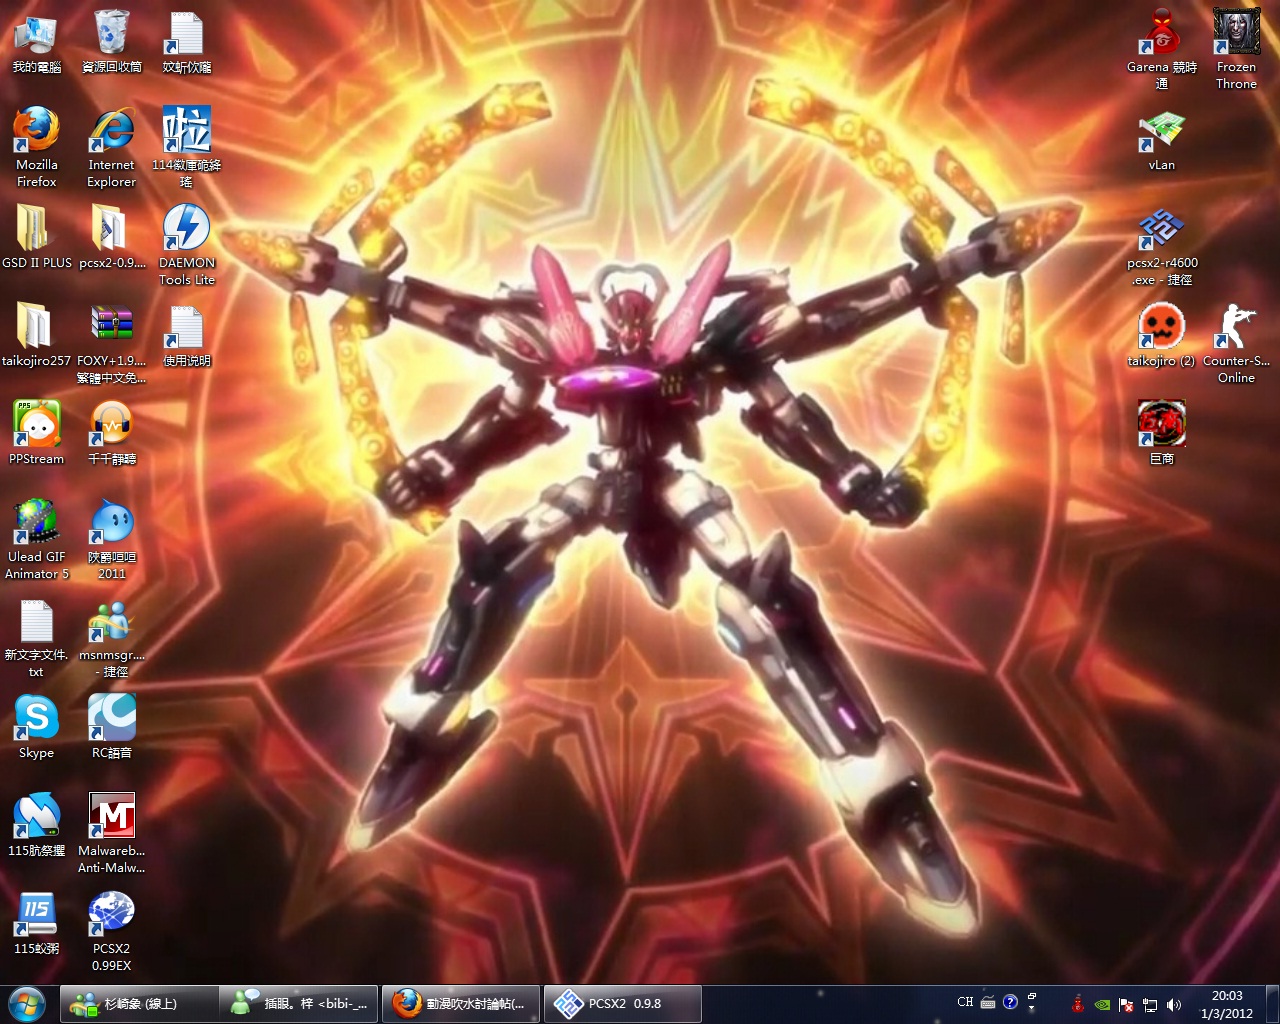The image size is (1280, 1024).
Task: Open the red Garena tray icon
Action: click(x=1078, y=1004)
